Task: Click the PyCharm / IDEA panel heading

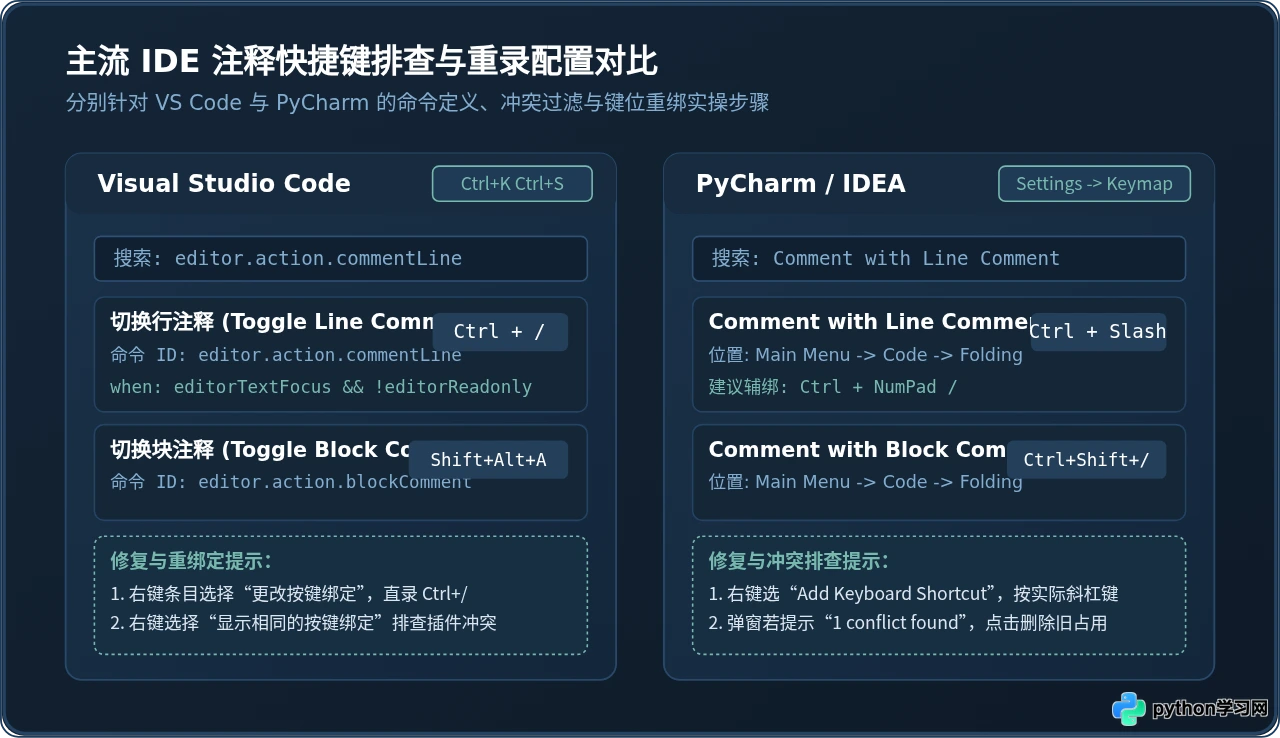Action: (x=801, y=184)
